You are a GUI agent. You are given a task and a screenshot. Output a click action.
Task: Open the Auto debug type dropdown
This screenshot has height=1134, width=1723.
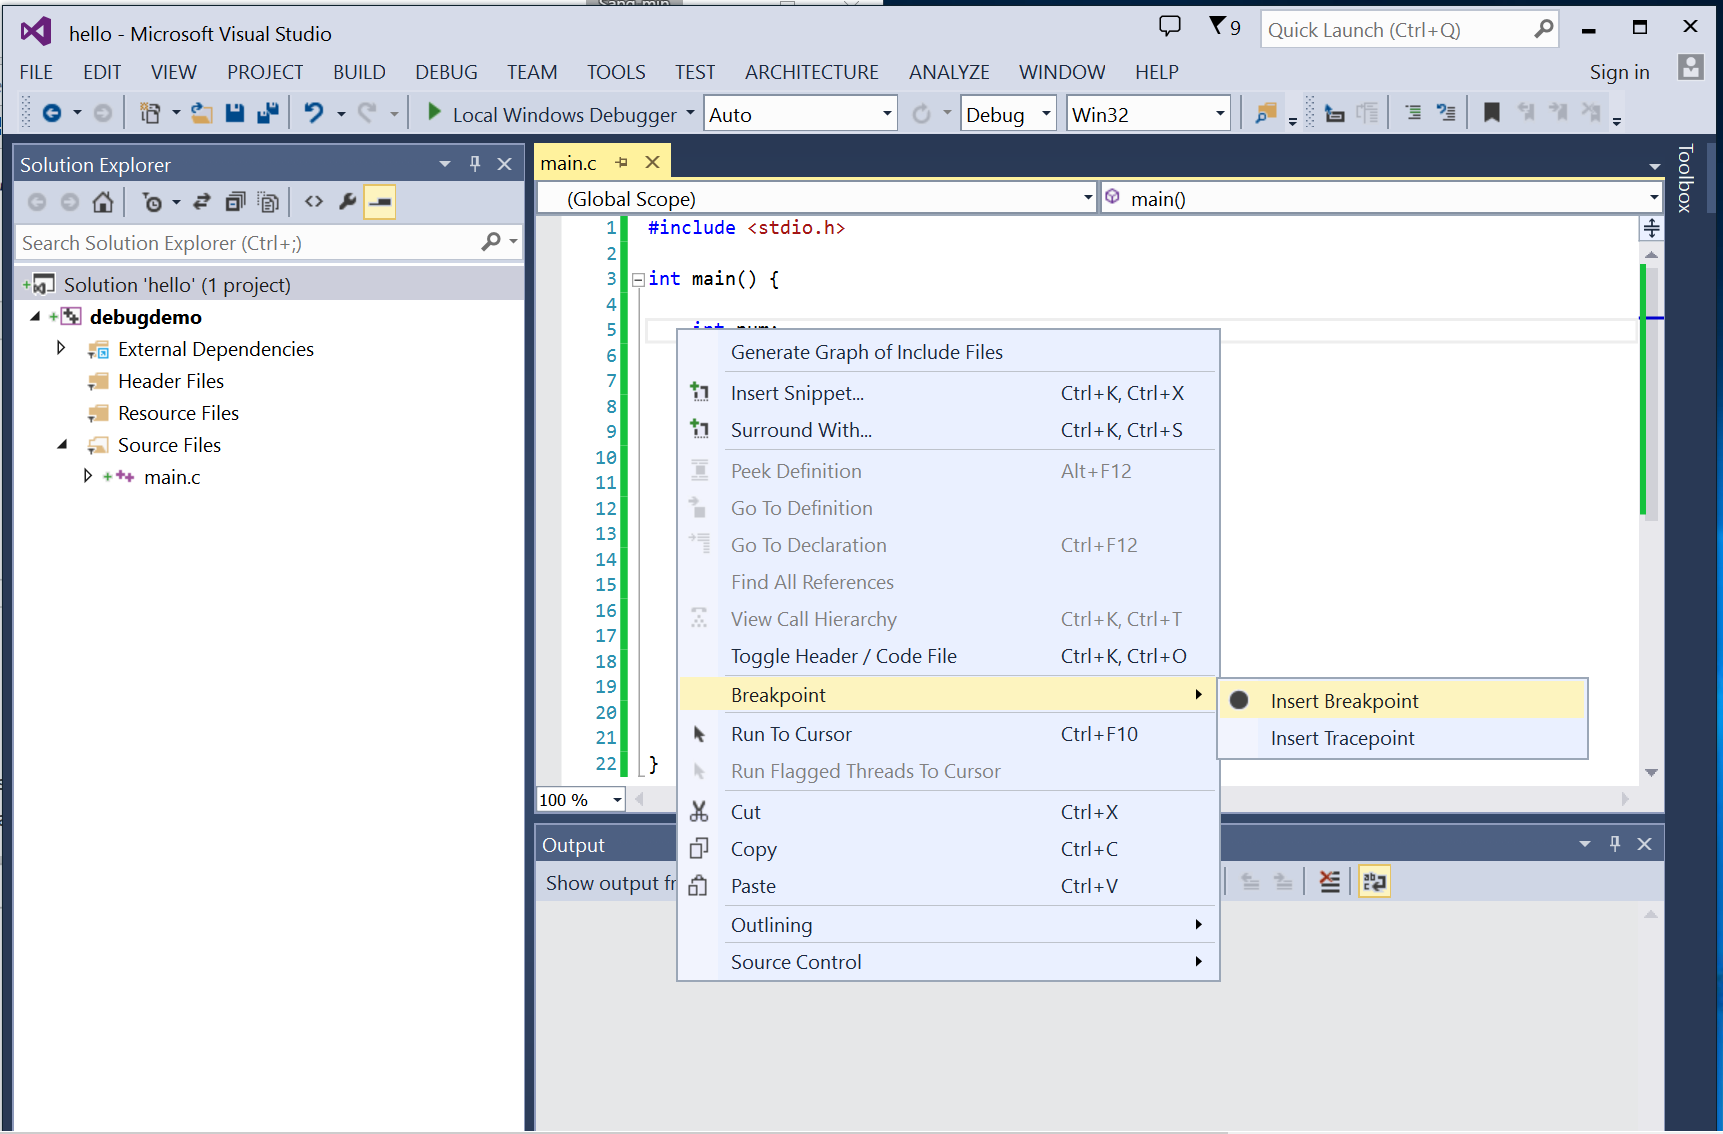tap(887, 114)
